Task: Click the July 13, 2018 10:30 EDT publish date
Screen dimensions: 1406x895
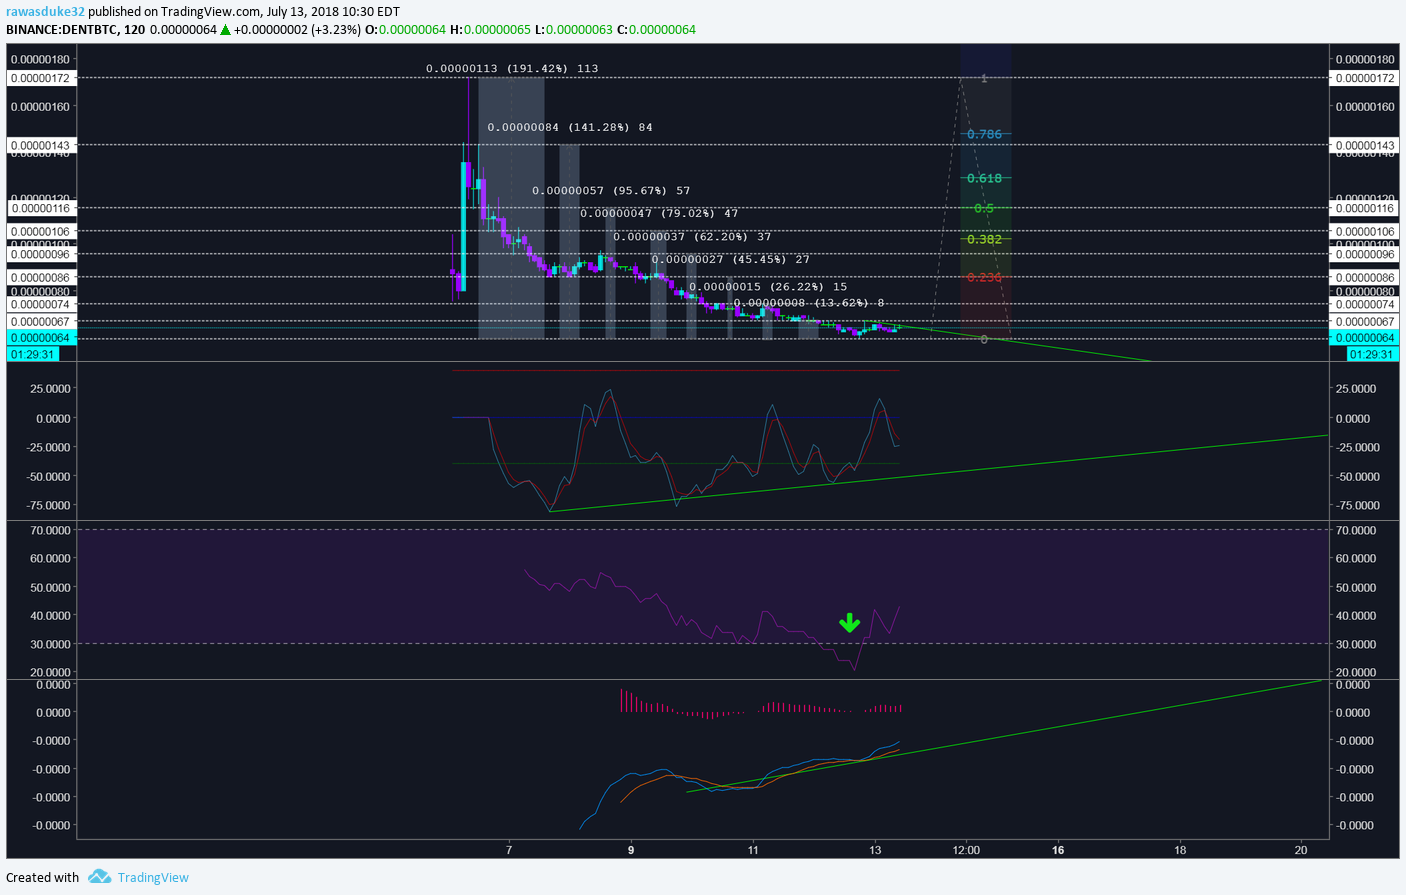Action: [334, 12]
